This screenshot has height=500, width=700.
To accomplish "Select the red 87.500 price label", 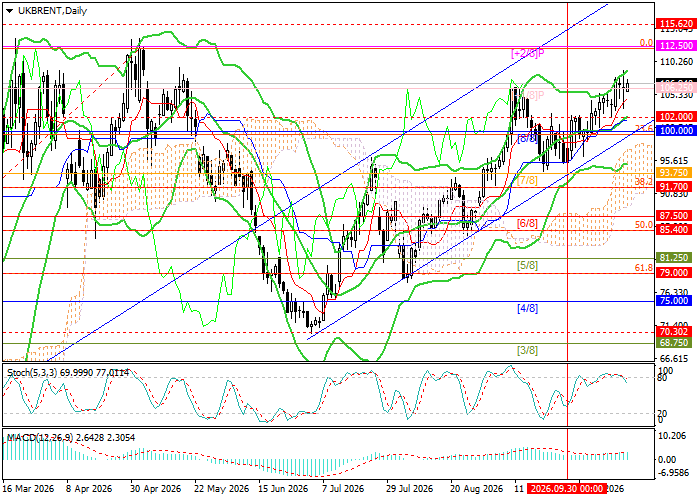I will click(676, 215).
